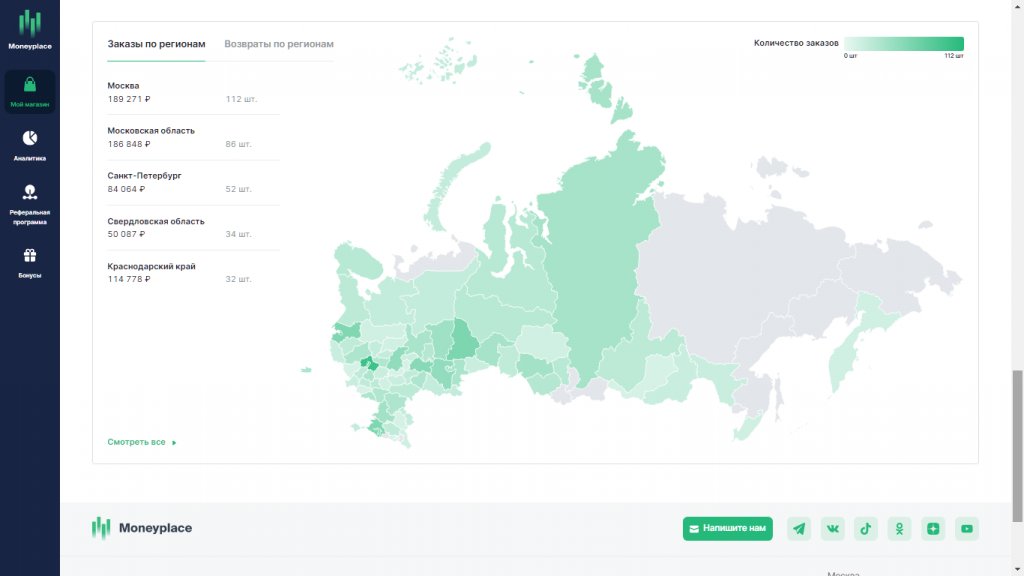The image size is (1024, 576).
Task: Click the Количество заказов gradient scale
Action: 903,44
